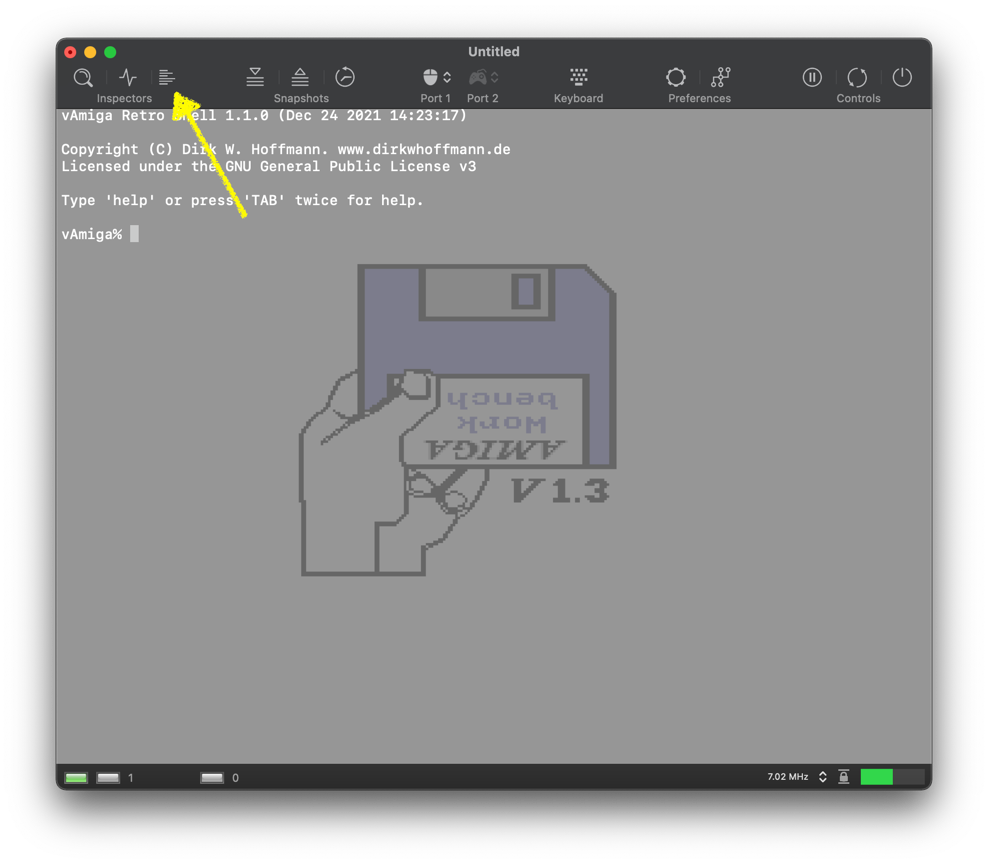
Task: Click the green activity bar indicator
Action: 892,777
